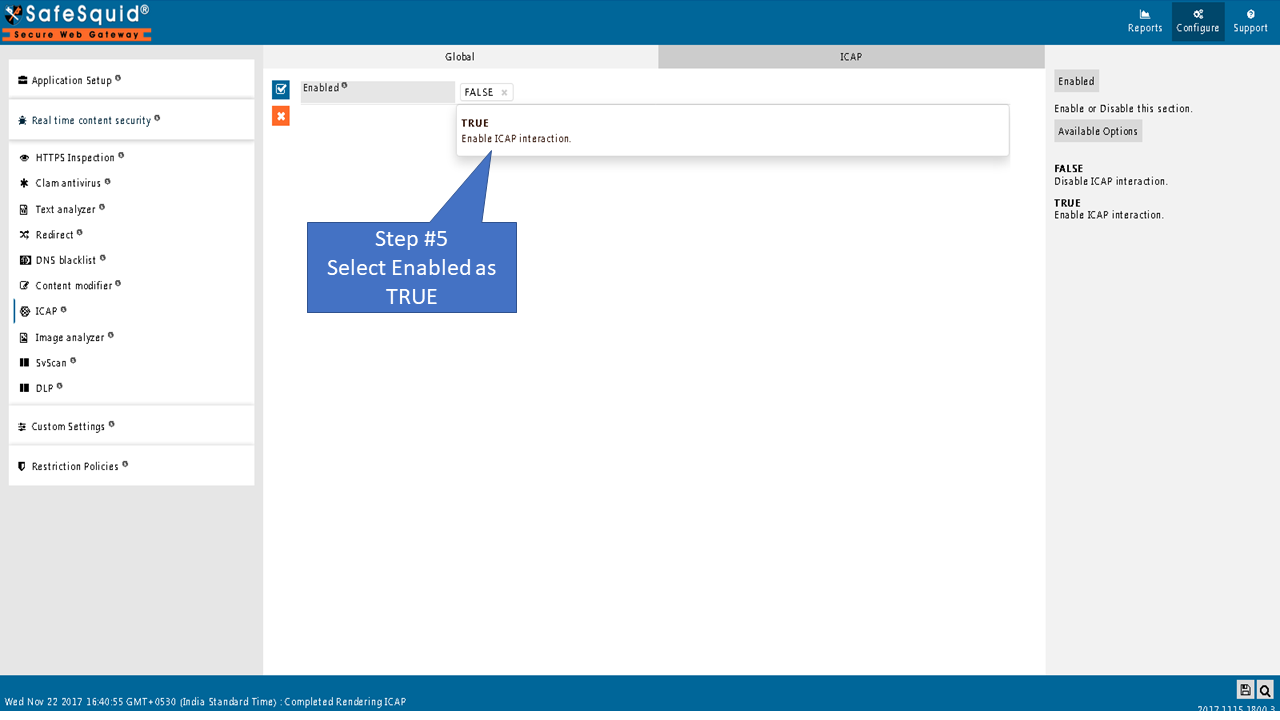
Task: Open the Configure section icon
Action: click(x=1197, y=21)
